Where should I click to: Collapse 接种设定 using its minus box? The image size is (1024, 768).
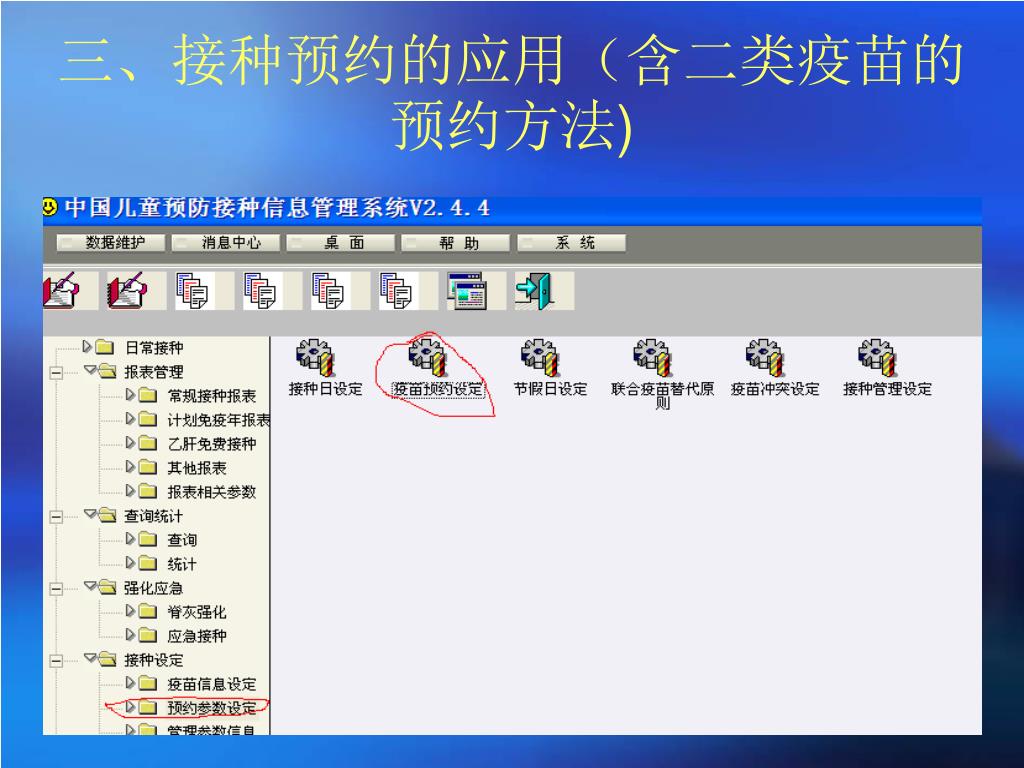[x=56, y=661]
